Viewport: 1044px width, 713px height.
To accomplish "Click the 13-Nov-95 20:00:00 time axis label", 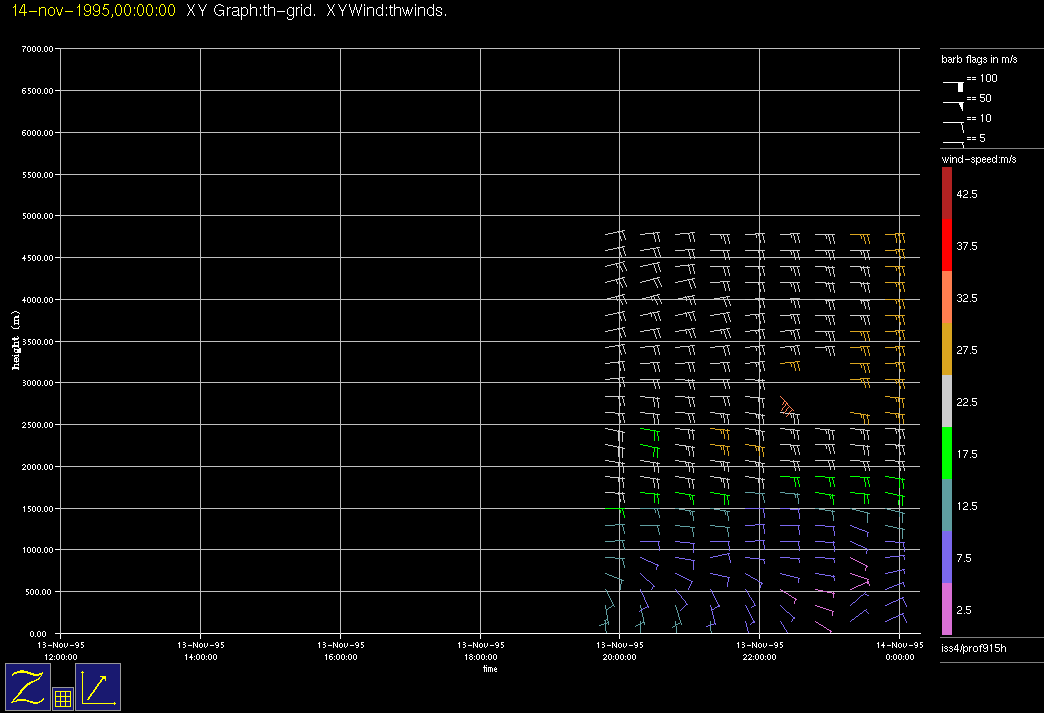I will [619, 651].
